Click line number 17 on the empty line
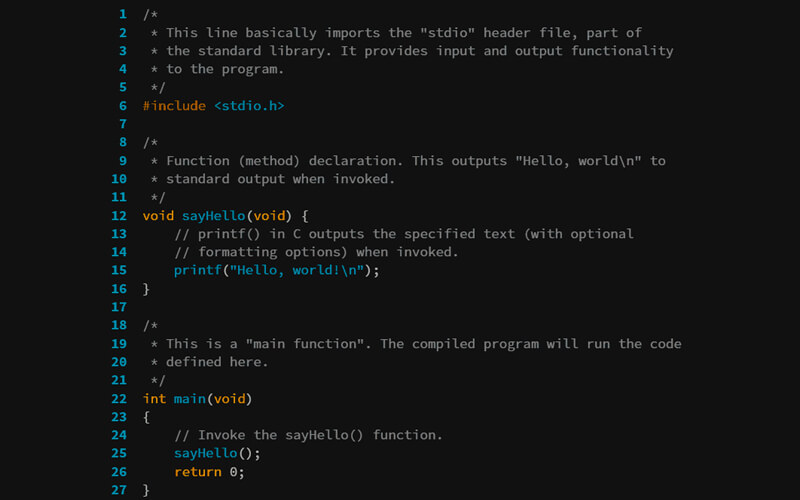 (x=119, y=307)
